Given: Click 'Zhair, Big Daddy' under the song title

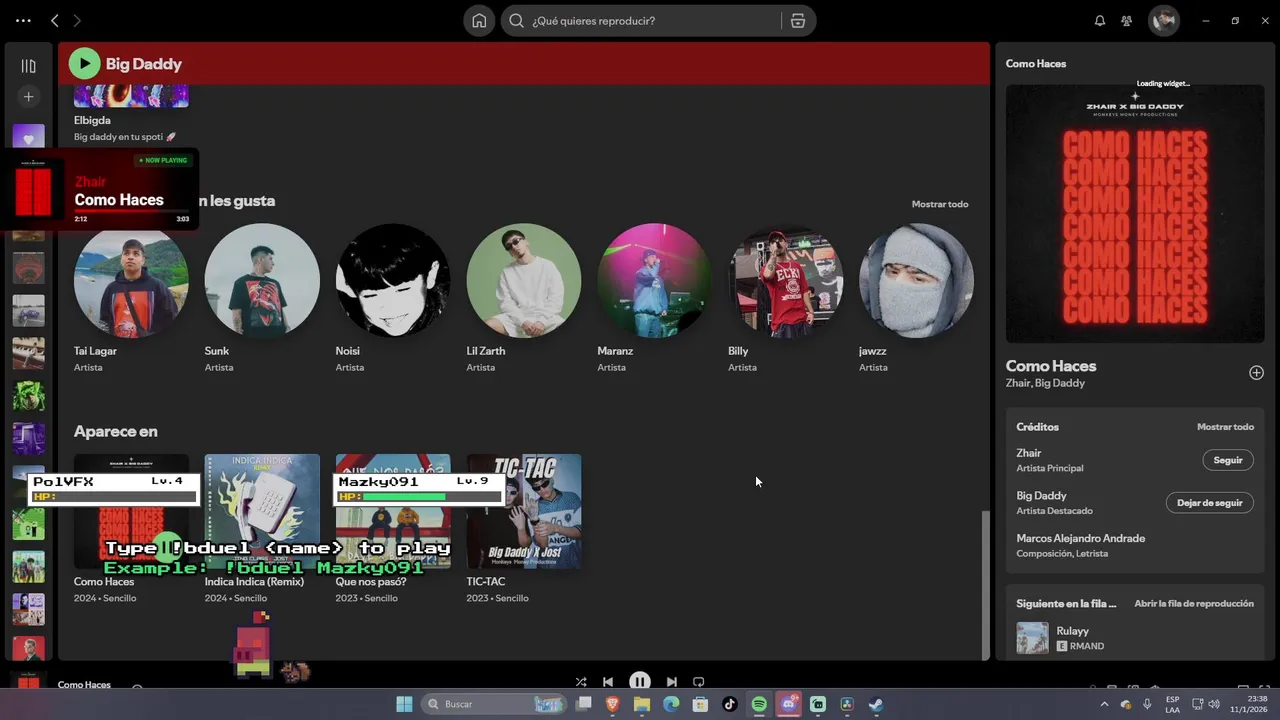Looking at the screenshot, I should click(x=1045, y=383).
